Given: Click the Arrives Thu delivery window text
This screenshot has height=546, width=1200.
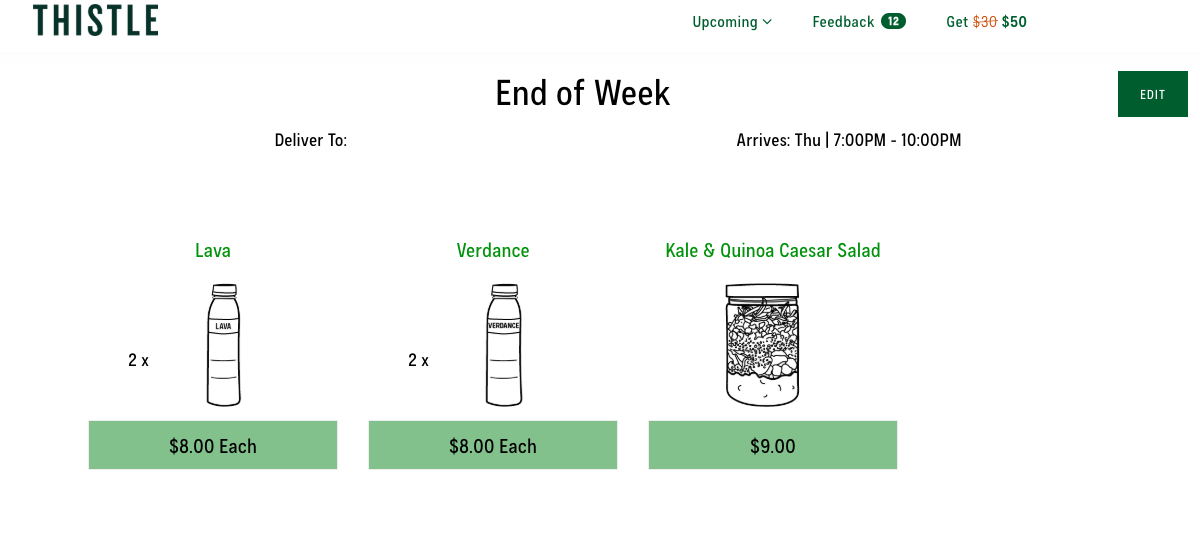Looking at the screenshot, I should click(x=849, y=140).
